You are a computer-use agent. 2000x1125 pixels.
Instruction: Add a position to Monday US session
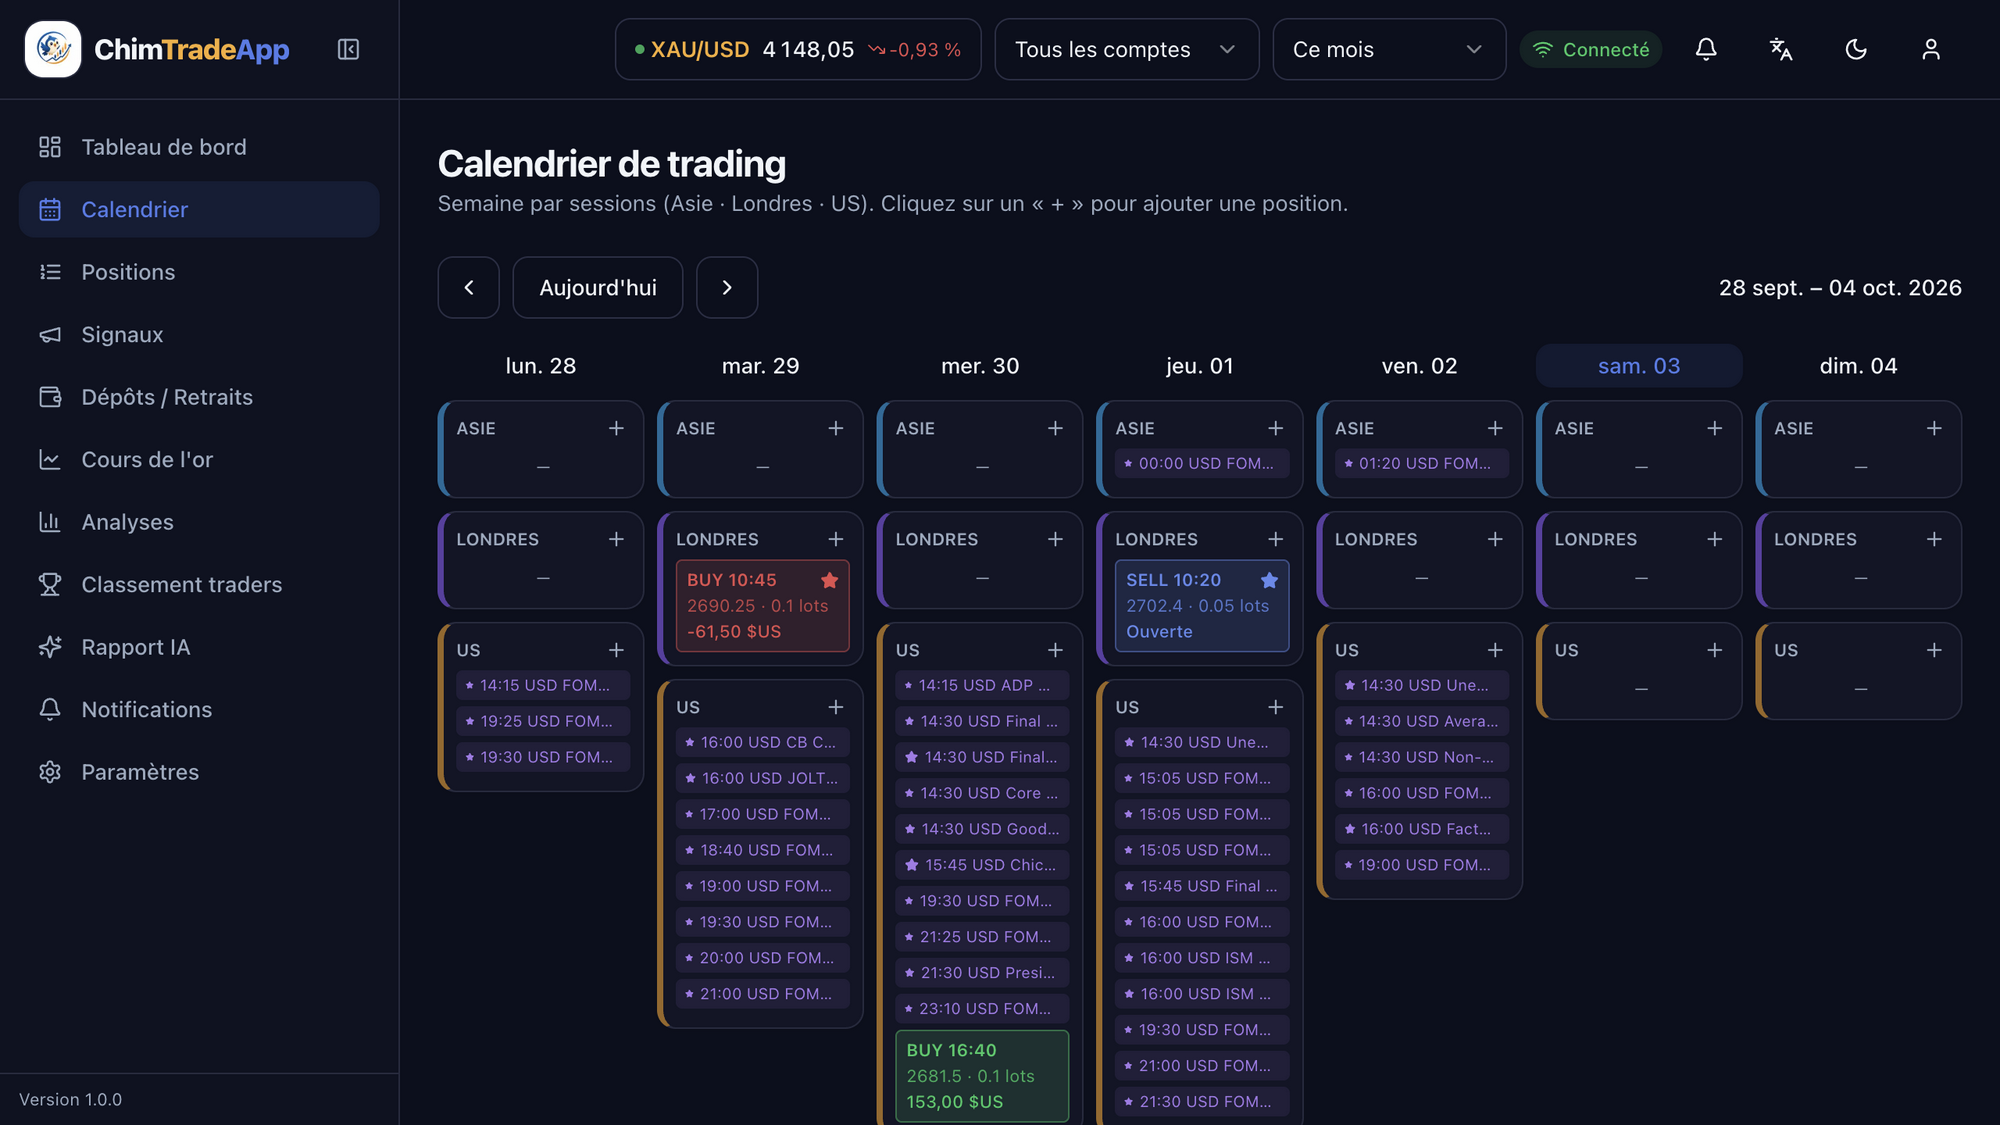click(616, 650)
